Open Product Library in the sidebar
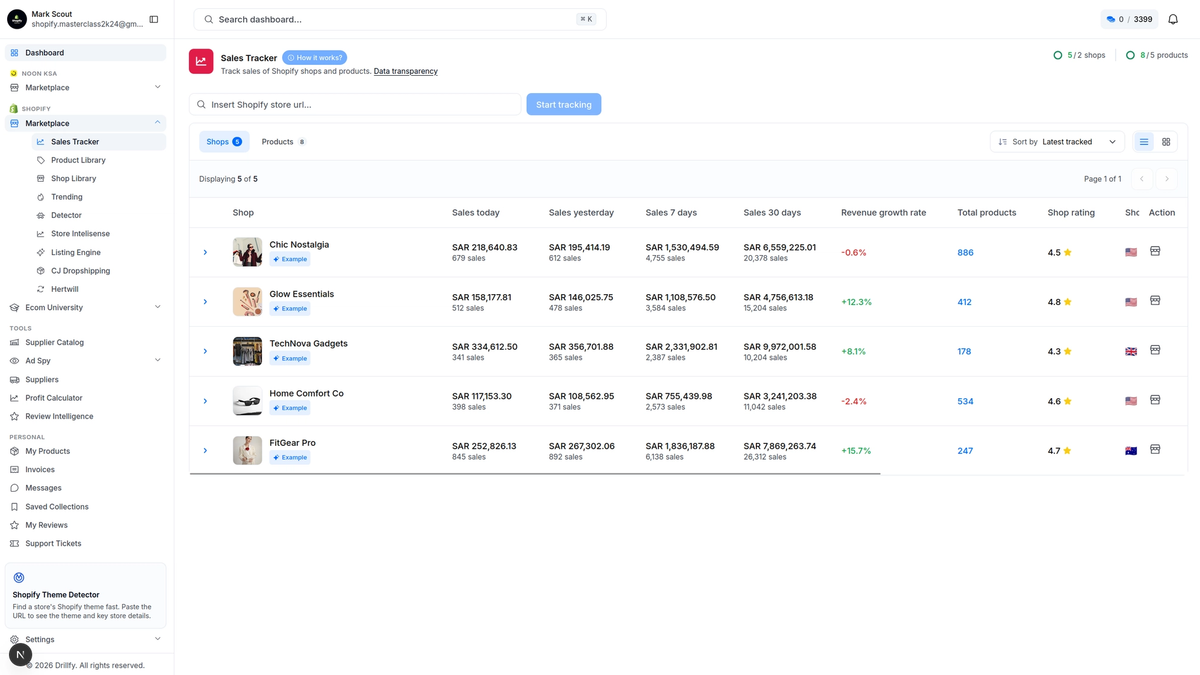 point(78,160)
